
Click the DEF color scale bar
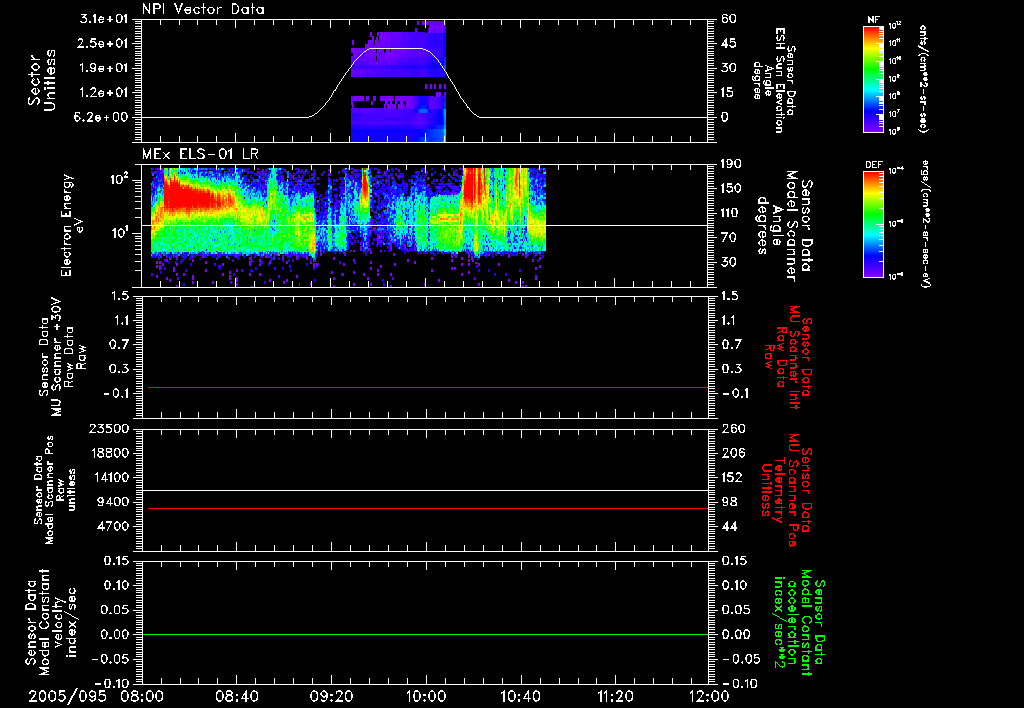[x=873, y=224]
